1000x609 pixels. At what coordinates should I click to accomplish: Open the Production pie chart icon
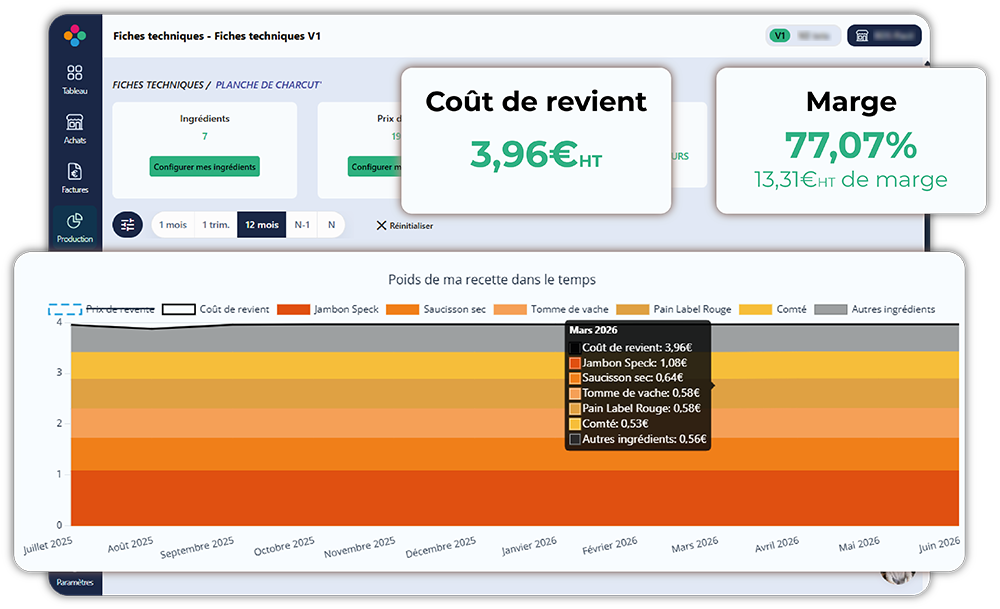[x=75, y=221]
